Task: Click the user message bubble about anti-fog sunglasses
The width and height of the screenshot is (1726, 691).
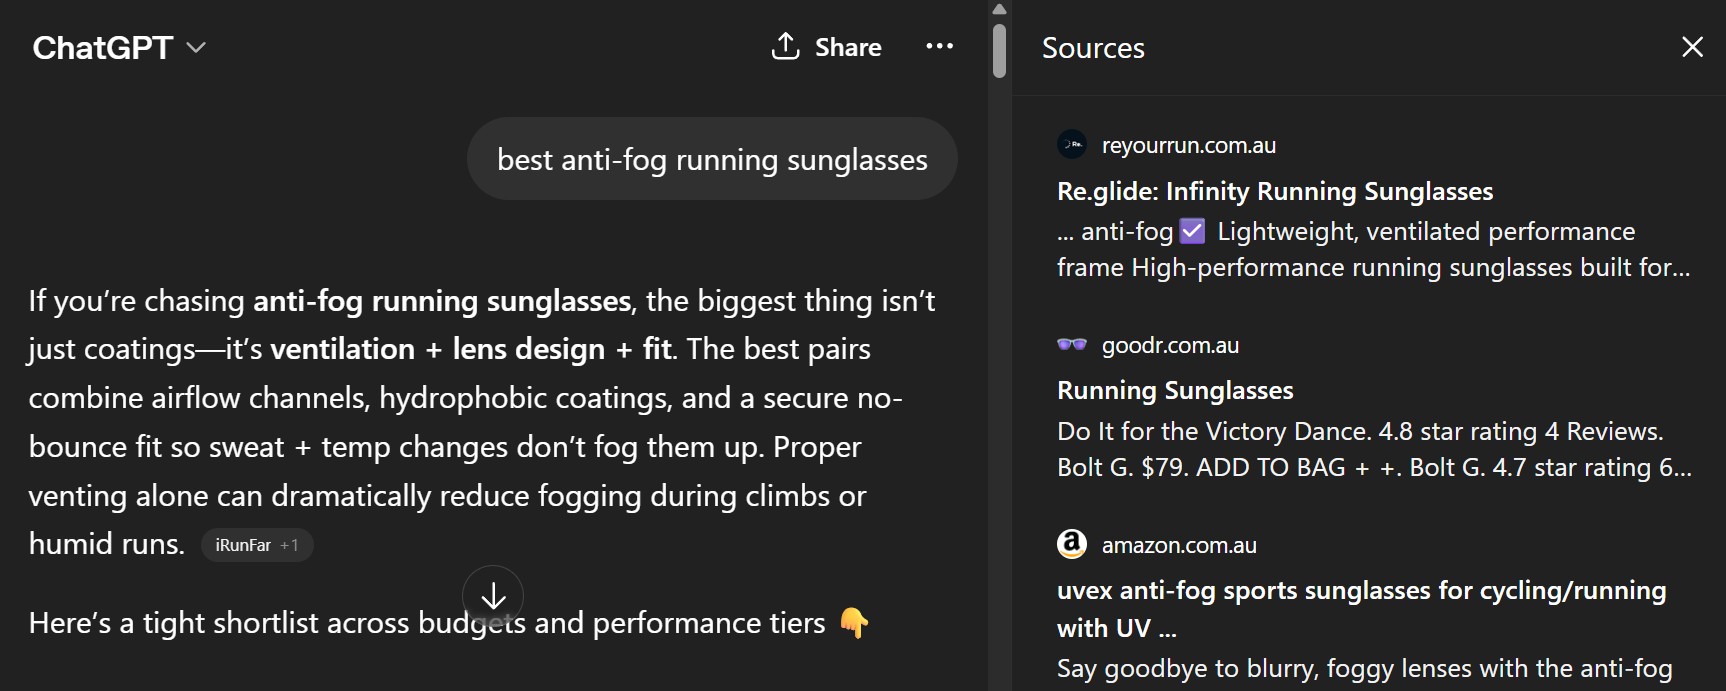Action: (711, 158)
